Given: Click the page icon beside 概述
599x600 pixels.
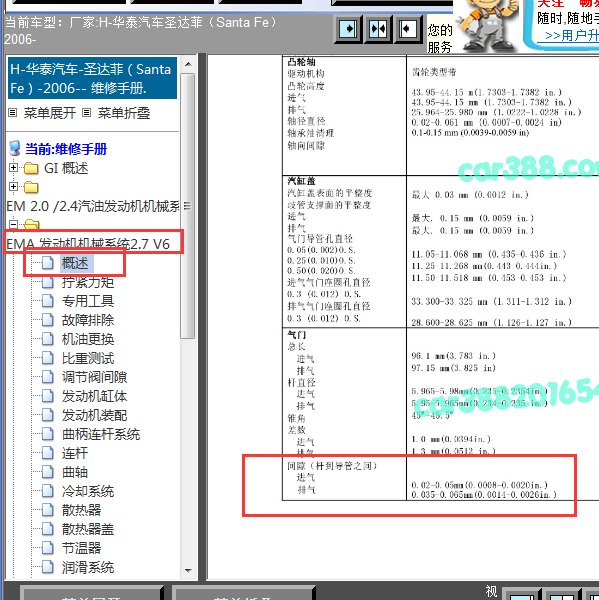Looking at the screenshot, I should pos(47,263).
